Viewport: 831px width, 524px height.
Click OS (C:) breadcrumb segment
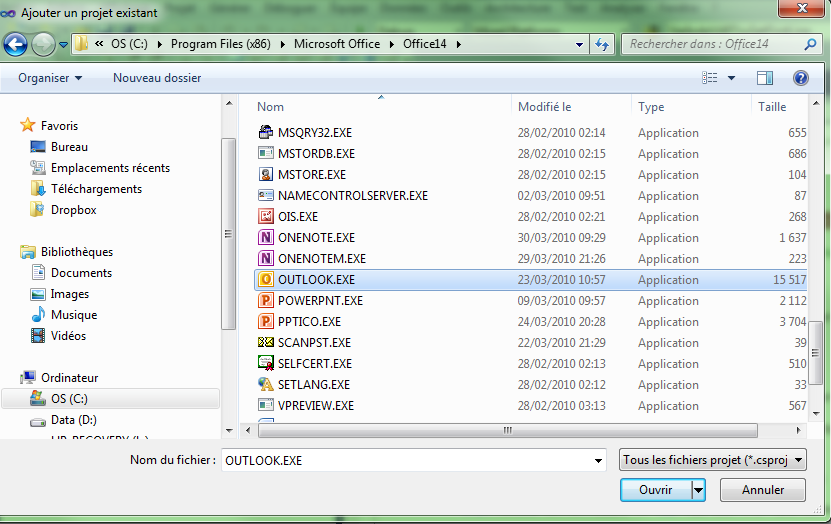point(129,44)
